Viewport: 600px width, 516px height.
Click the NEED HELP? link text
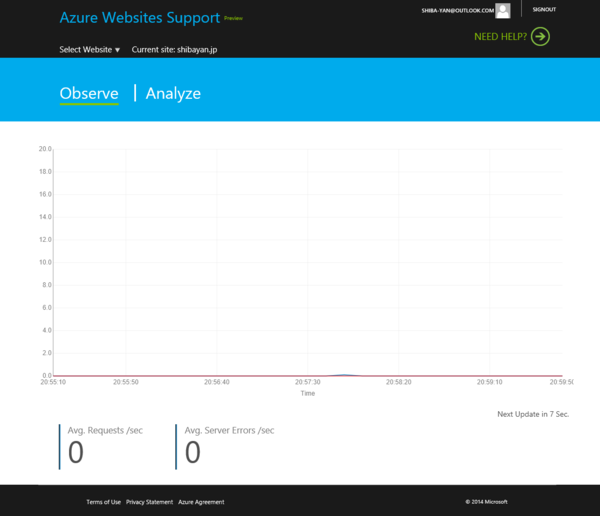coord(501,37)
